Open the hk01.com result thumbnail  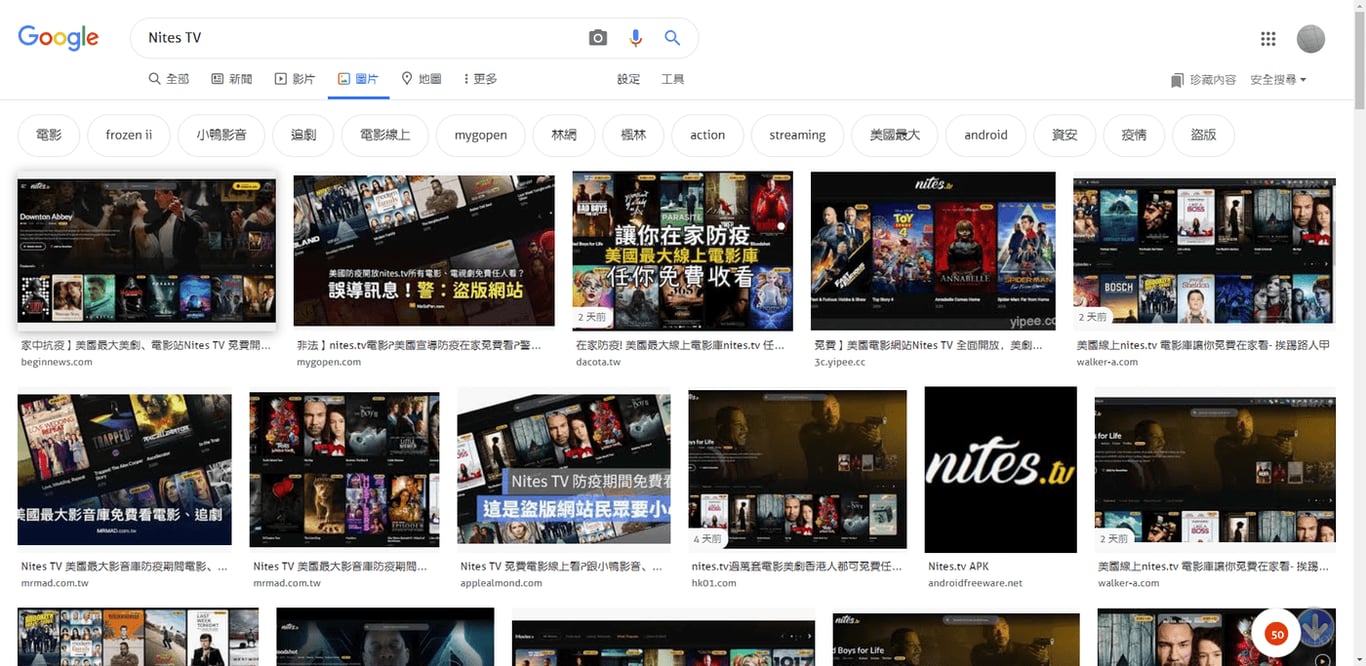798,469
